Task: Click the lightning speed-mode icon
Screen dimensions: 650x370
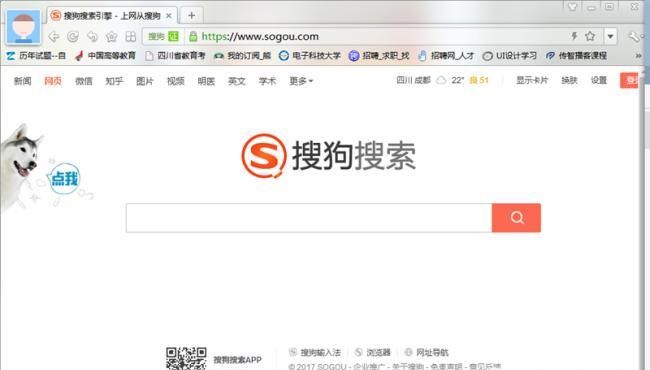Action: pos(574,36)
